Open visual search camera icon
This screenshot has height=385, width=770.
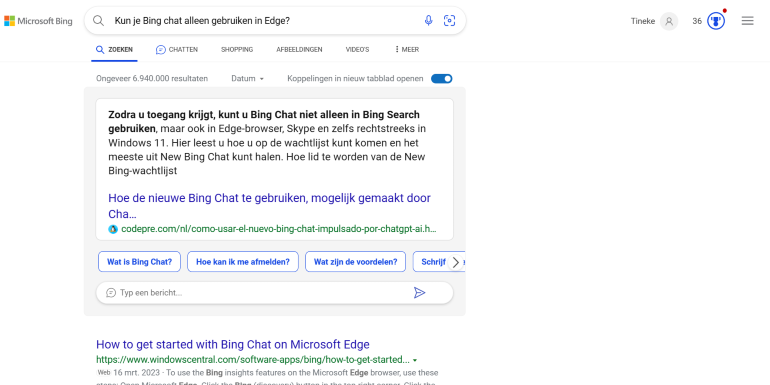[449, 21]
